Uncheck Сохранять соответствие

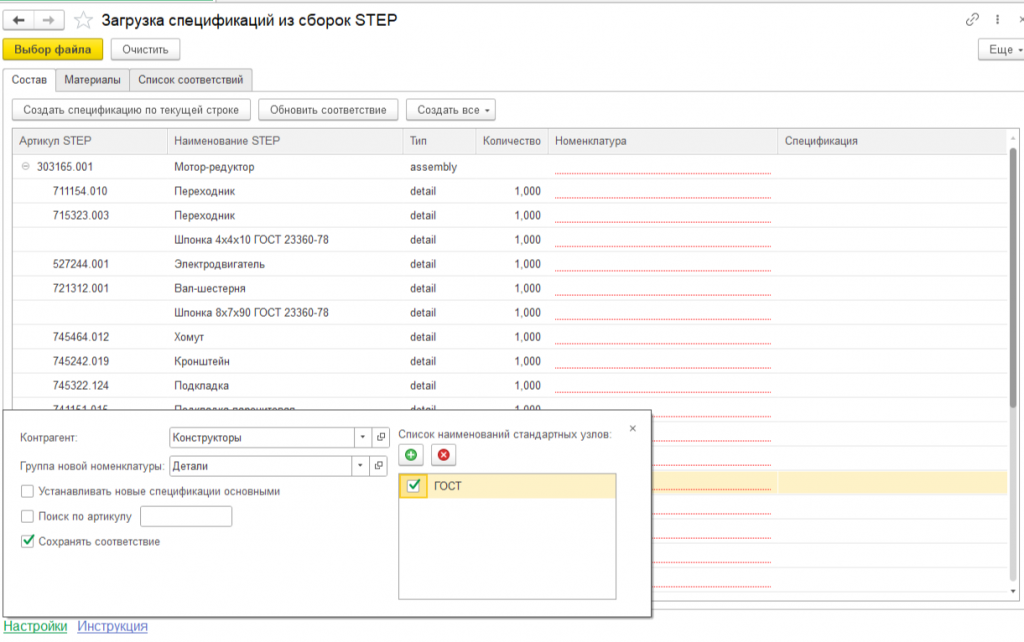(x=27, y=541)
